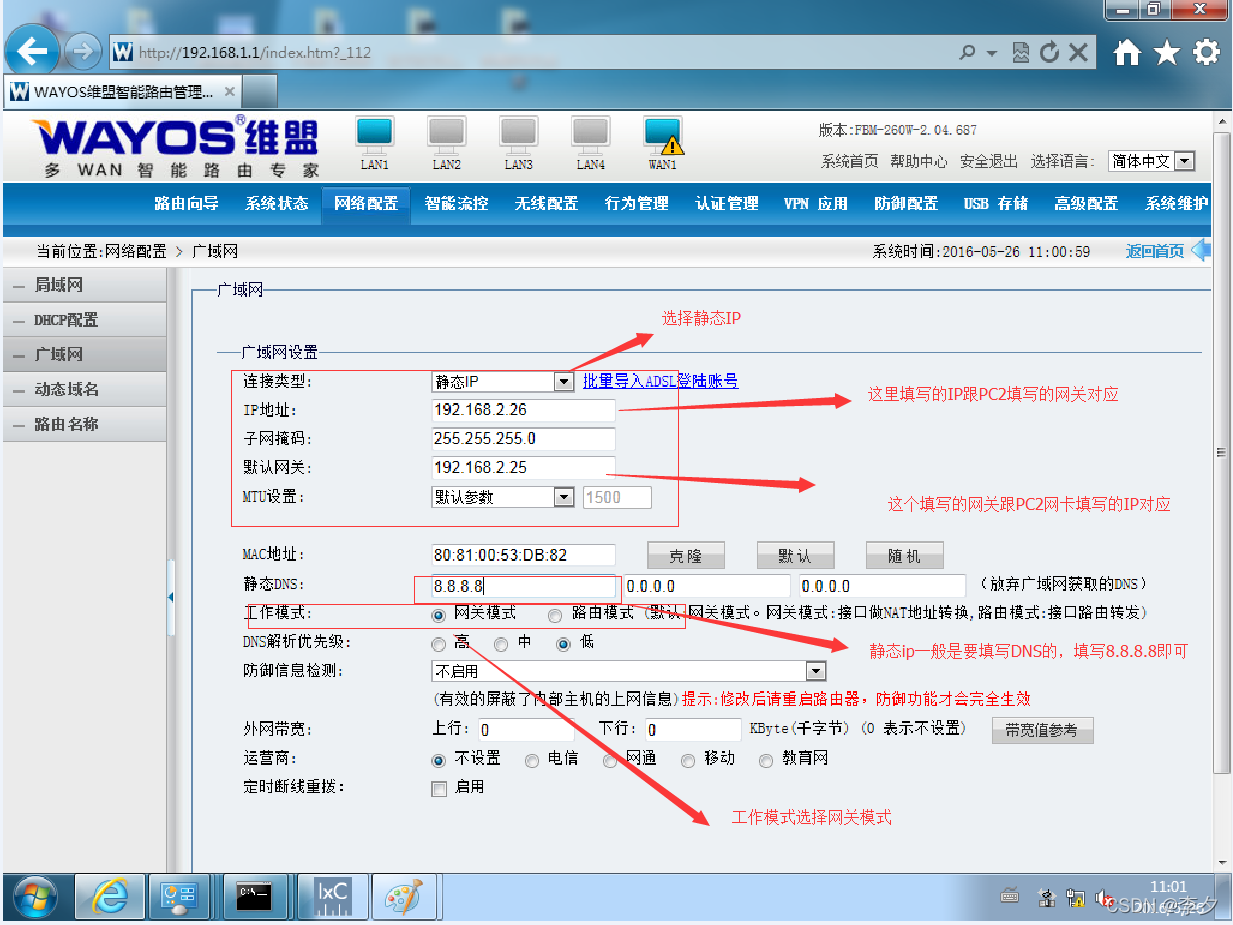Open the 无线配置 menu tab
This screenshot has width=1233, height=925.
(546, 203)
